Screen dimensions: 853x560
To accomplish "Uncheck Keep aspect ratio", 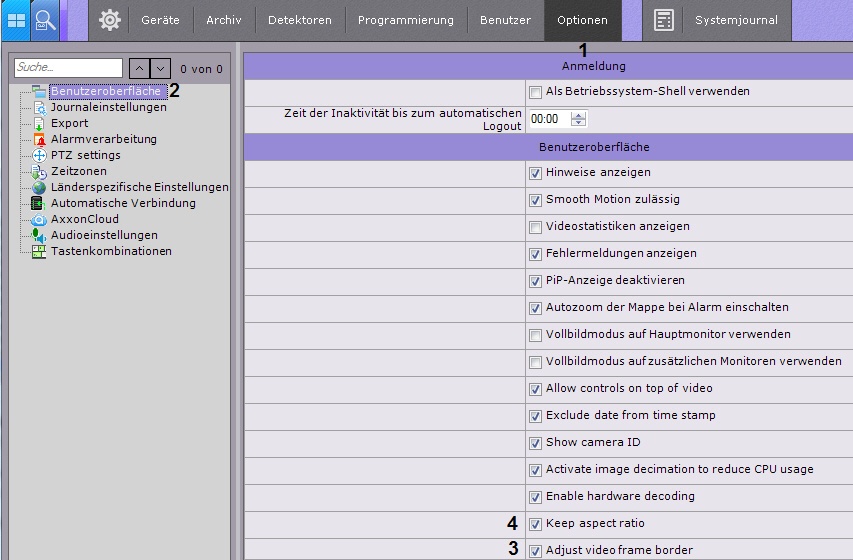I will pyautogui.click(x=536, y=524).
